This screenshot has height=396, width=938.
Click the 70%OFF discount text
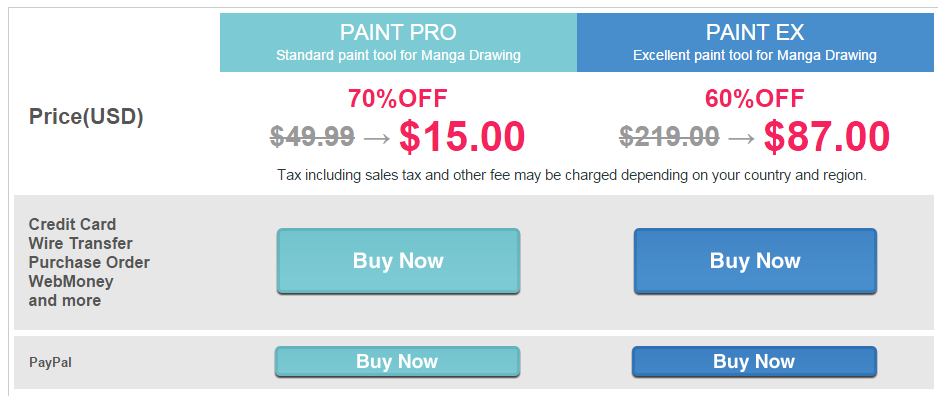pos(398,99)
